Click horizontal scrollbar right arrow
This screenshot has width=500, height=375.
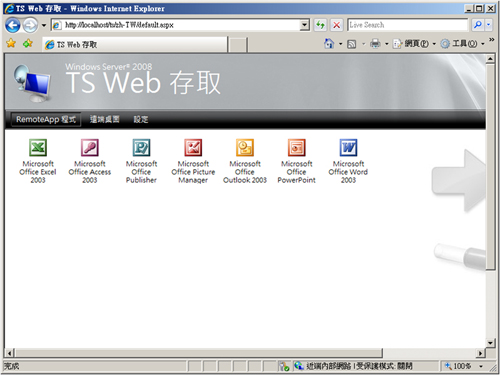pyautogui.click(x=480, y=353)
